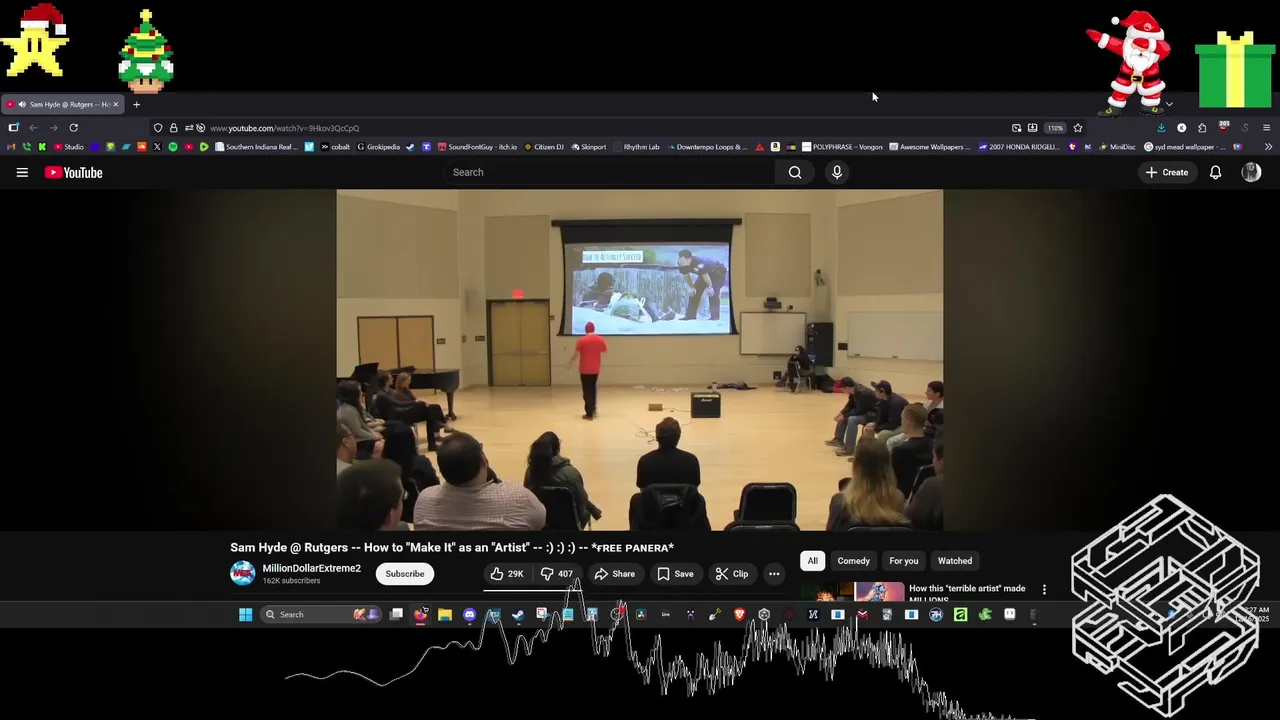Close the Sam Hyde @ Rutgers tab
The height and width of the screenshot is (720, 1280).
point(115,104)
